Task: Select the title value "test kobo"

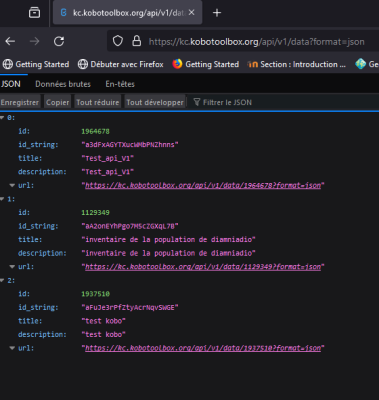Action: (103, 321)
